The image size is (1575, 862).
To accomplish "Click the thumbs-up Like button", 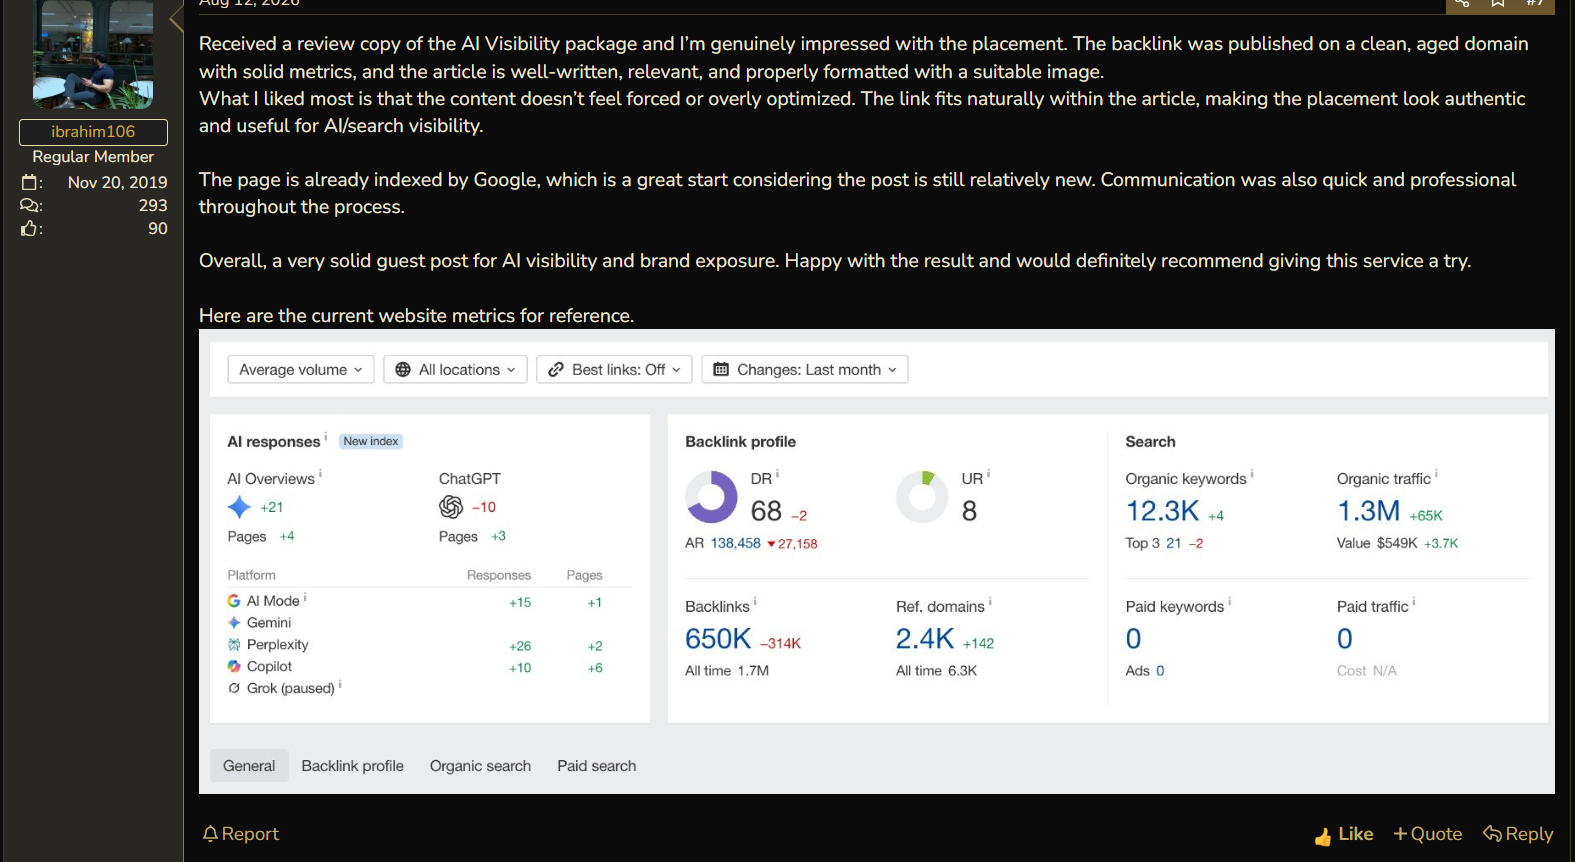I will click(x=1343, y=834).
